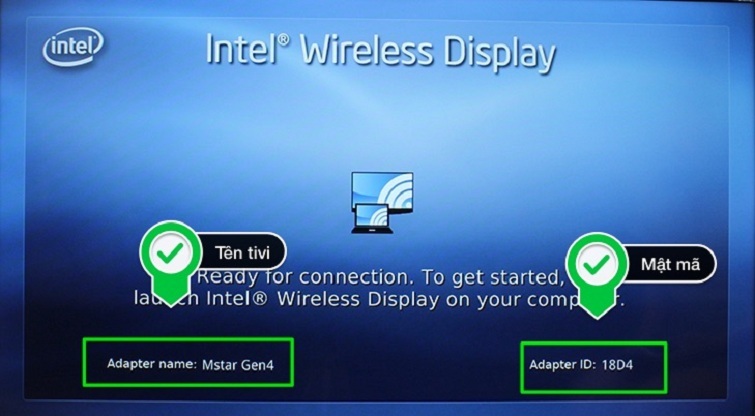Click the green pin pointer above Adapter name
Viewport: 755px width, 416px height.
[170, 264]
